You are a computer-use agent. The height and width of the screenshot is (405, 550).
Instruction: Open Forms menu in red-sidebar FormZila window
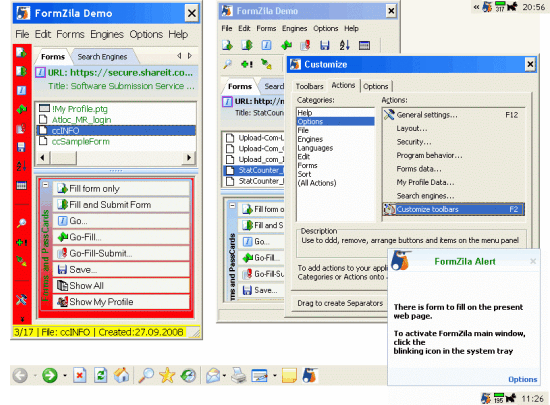(x=70, y=34)
